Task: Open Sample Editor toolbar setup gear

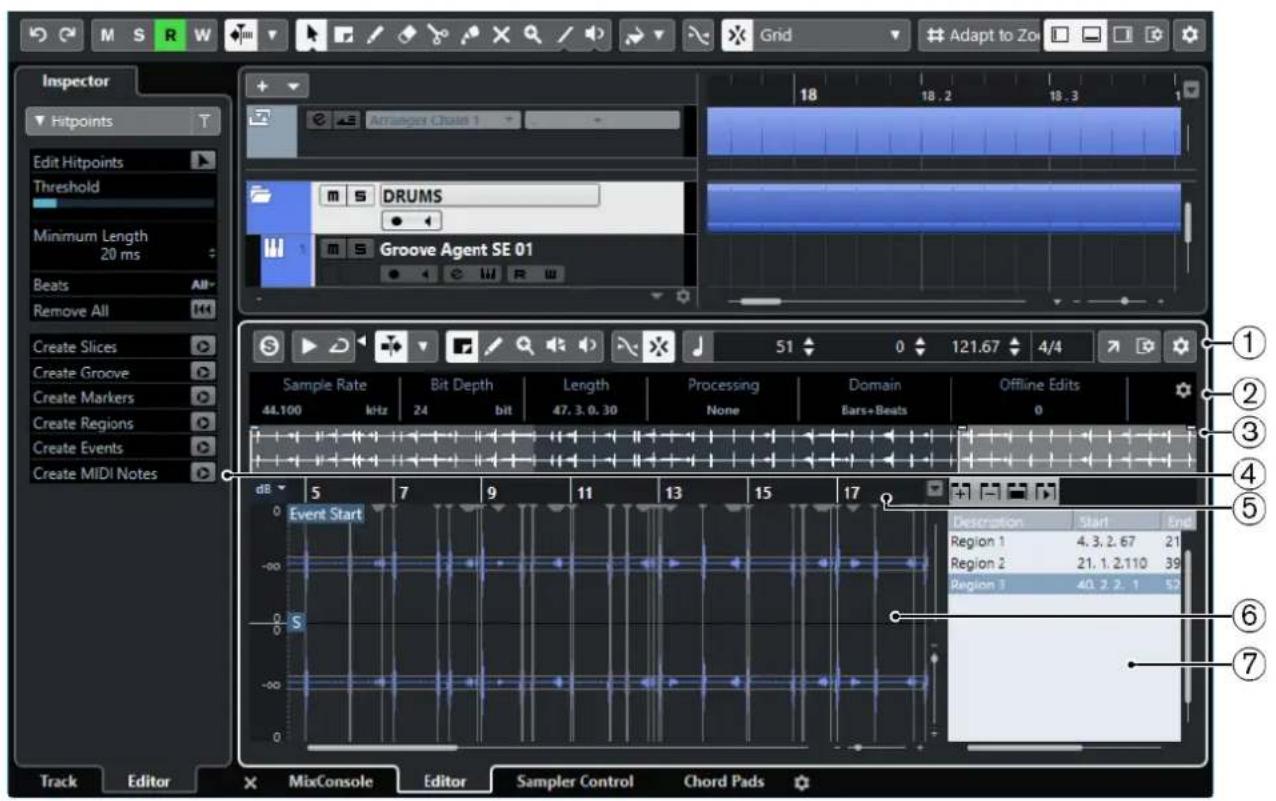Action: (1180, 348)
